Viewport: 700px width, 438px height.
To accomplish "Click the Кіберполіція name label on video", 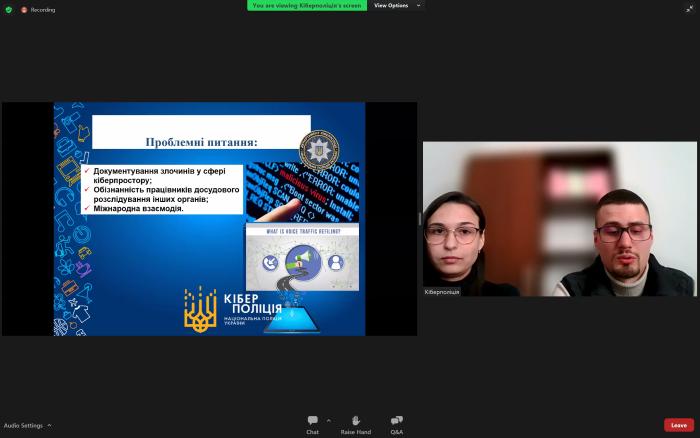I will pyautogui.click(x=442, y=292).
